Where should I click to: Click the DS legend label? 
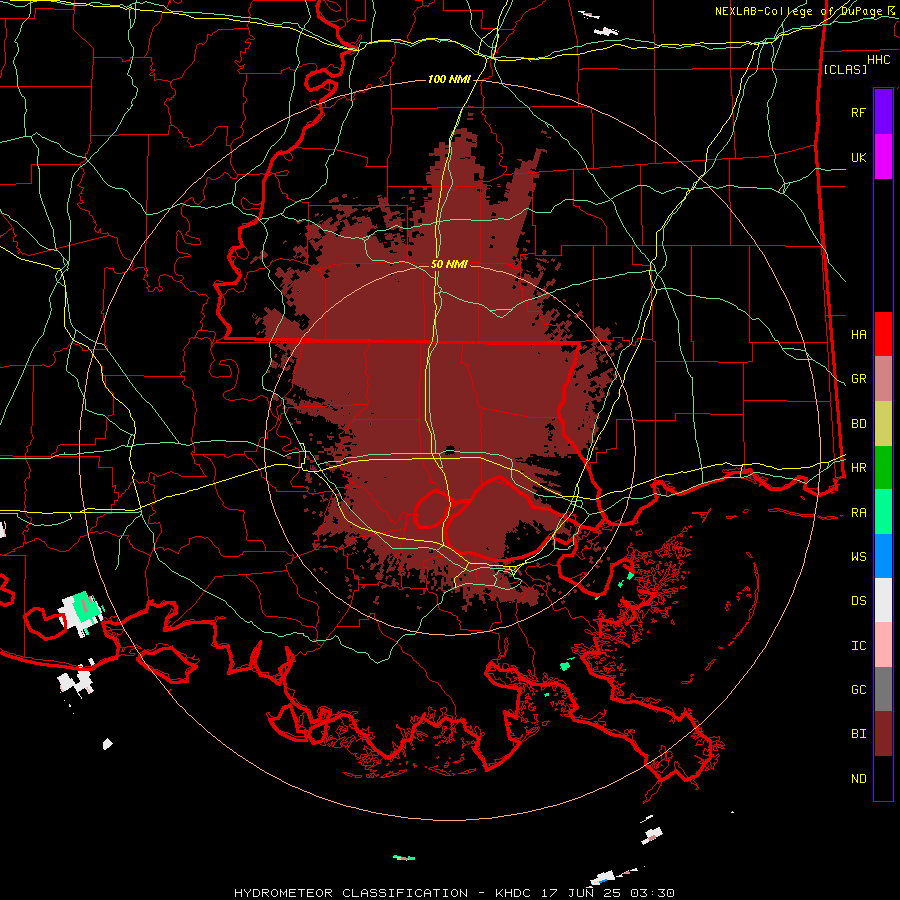tap(859, 601)
